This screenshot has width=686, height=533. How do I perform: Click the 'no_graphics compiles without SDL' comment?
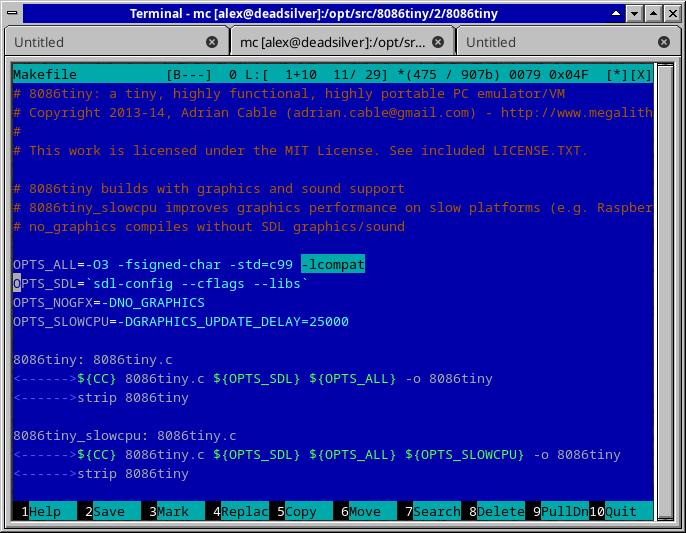pos(209,227)
